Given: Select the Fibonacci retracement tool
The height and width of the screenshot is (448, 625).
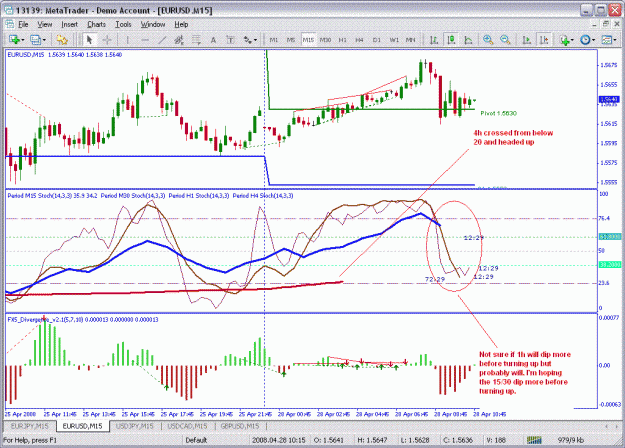Looking at the screenshot, I should point(196,40).
